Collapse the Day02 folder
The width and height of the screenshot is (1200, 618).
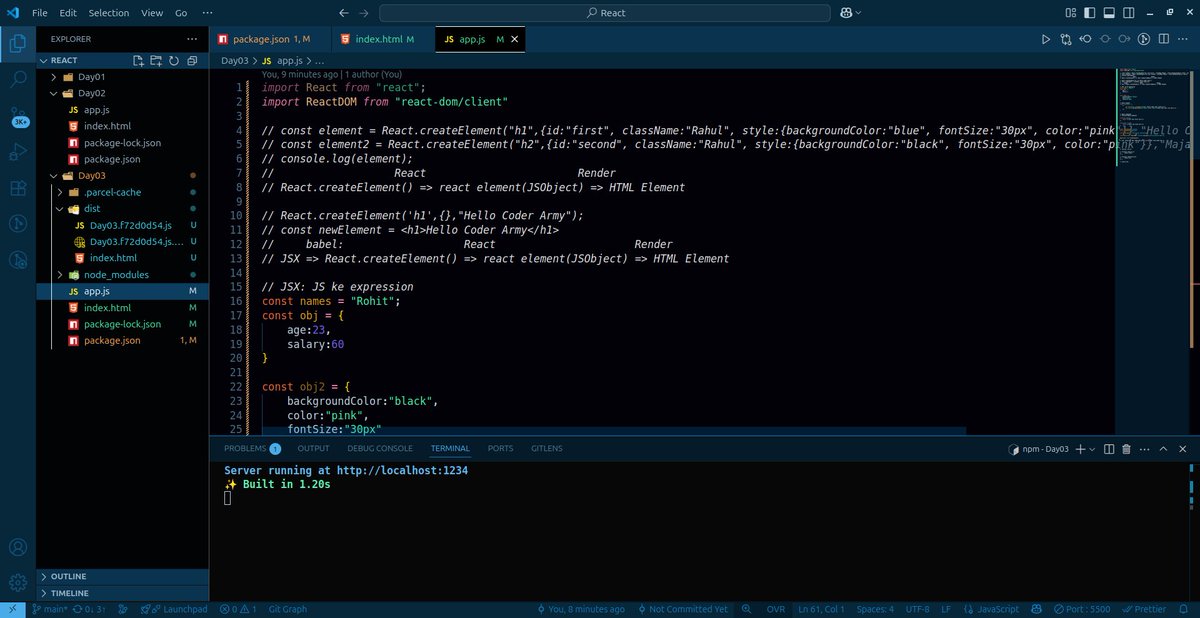[x=54, y=93]
